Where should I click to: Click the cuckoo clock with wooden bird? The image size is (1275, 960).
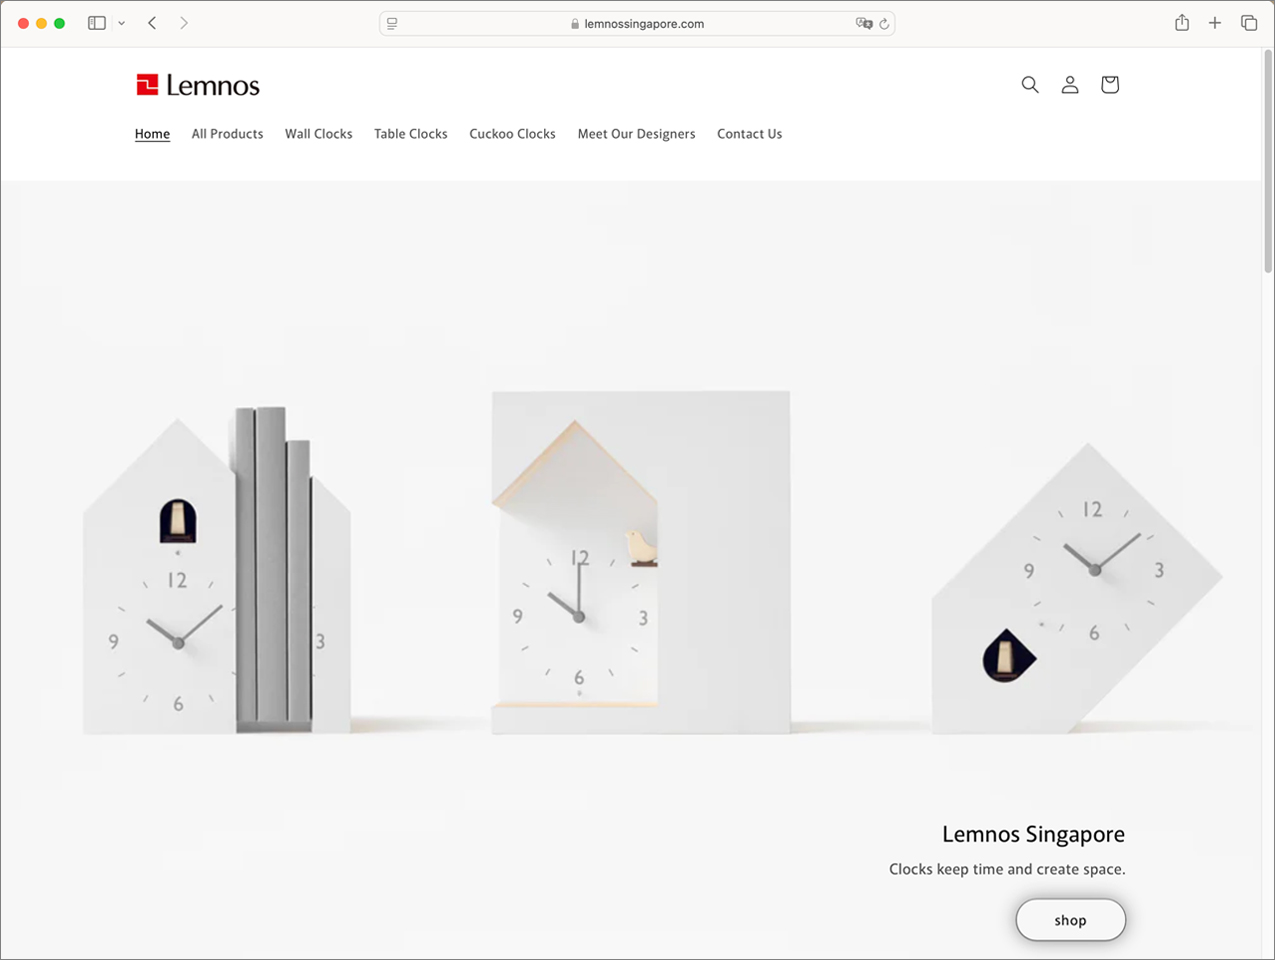coord(640,562)
